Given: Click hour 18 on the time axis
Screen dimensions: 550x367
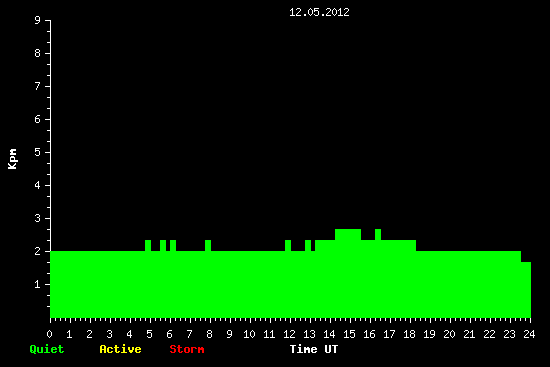Looking at the screenshot, I should point(409,334).
